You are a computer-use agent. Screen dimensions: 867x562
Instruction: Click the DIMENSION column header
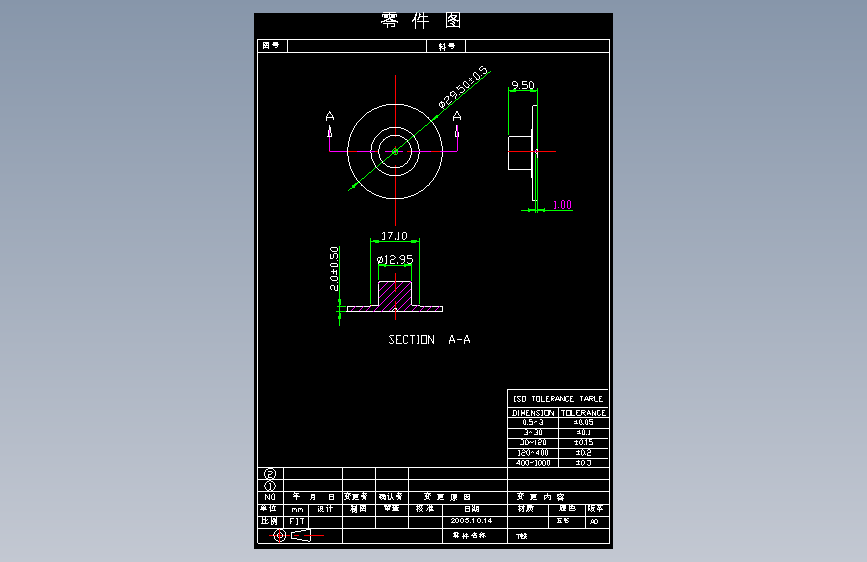point(533,413)
